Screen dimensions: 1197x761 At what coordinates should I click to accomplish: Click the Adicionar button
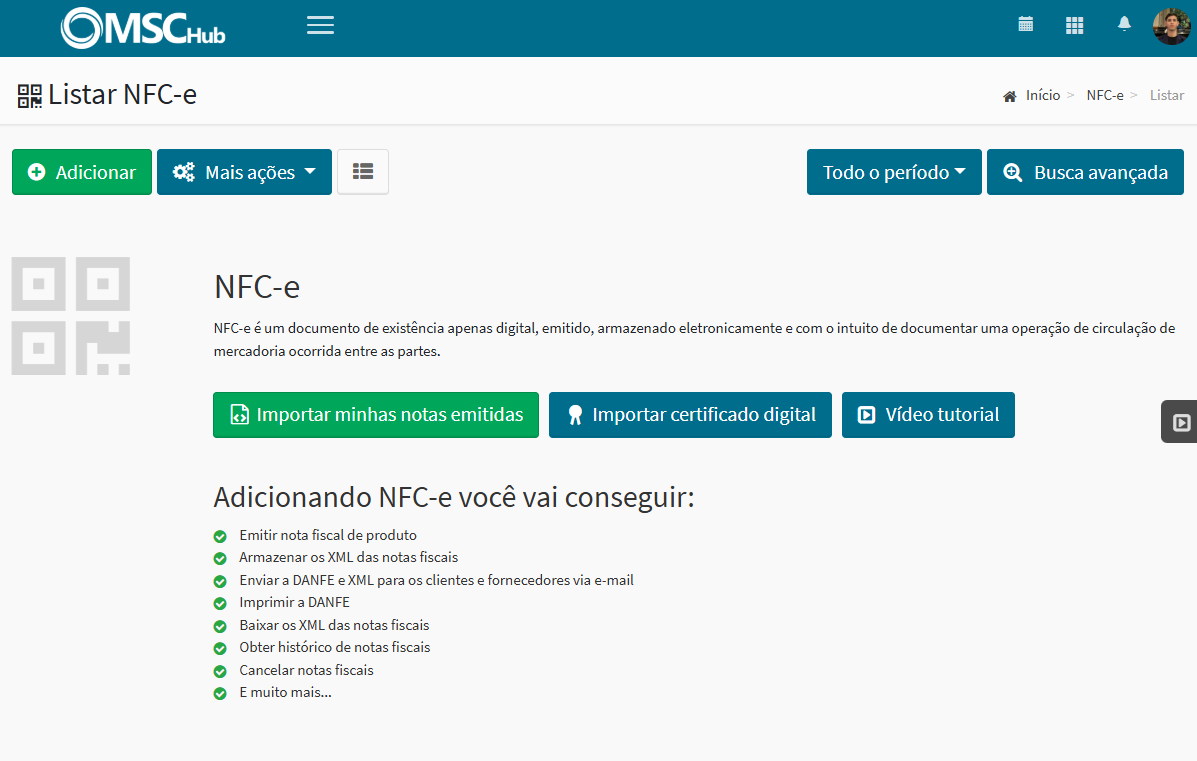coord(81,171)
